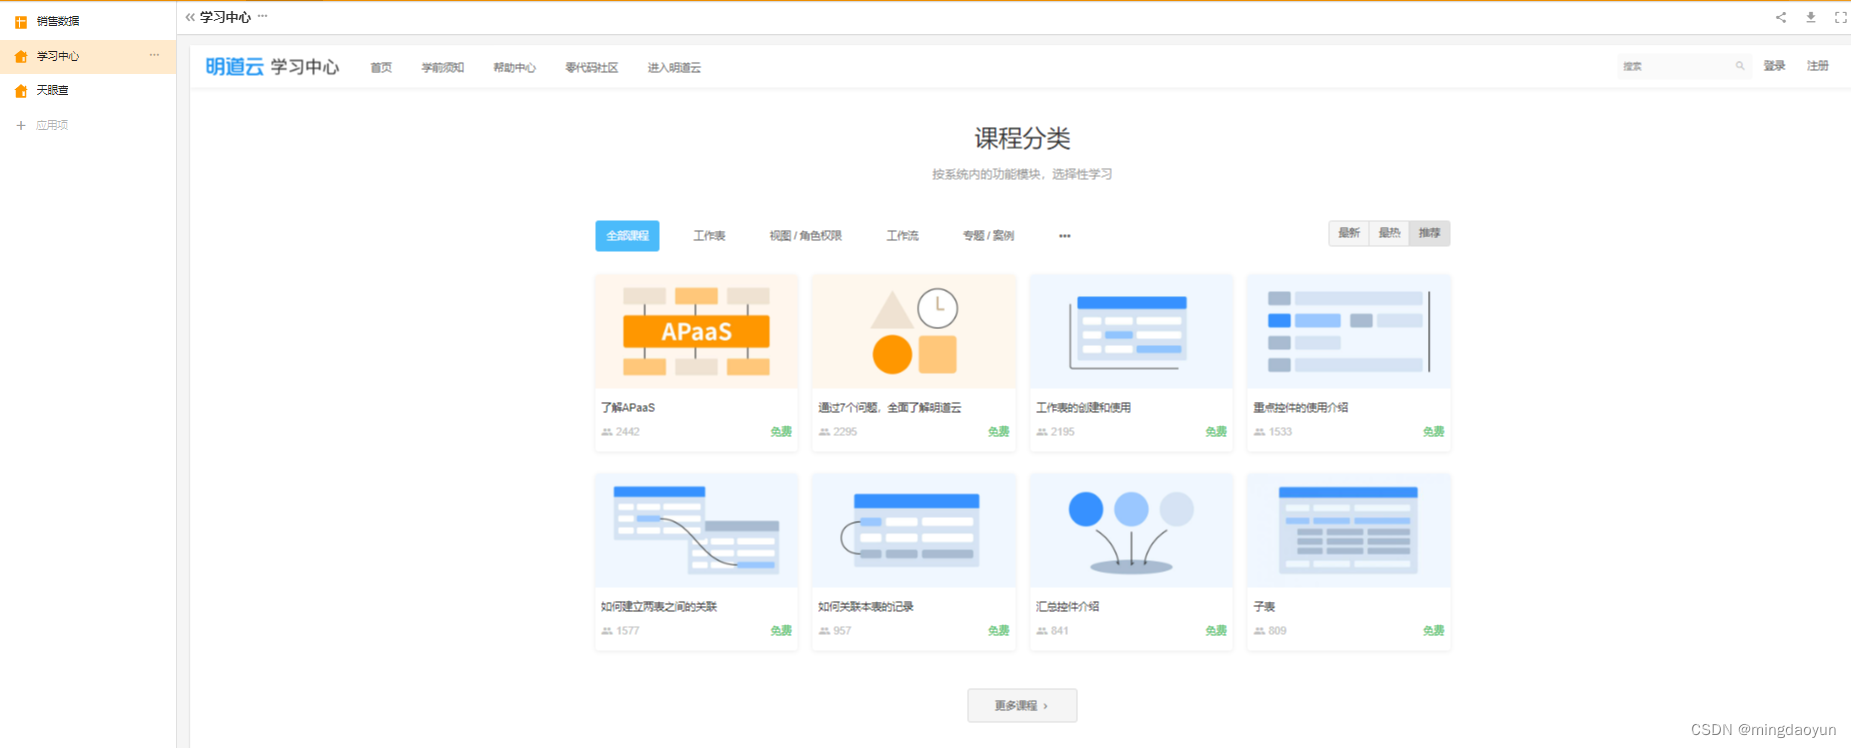
Task: Click the magnifier icon in the search box
Action: pos(1740,66)
